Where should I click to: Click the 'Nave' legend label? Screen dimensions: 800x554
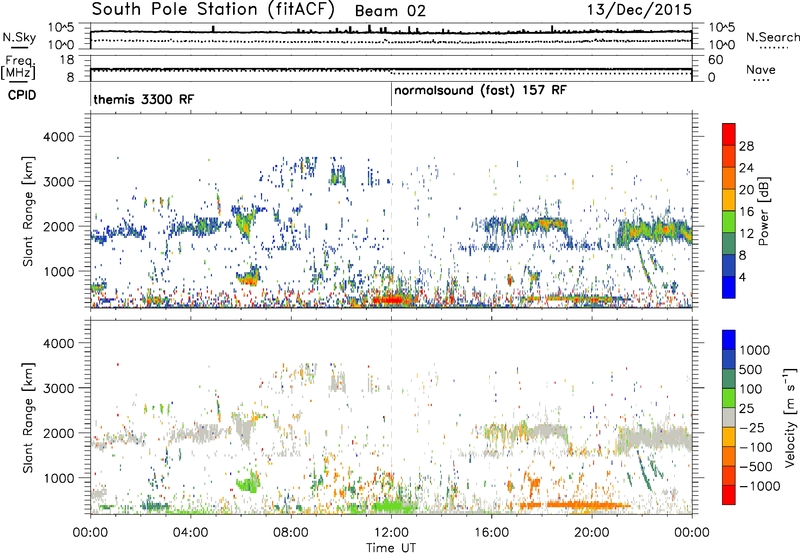761,69
